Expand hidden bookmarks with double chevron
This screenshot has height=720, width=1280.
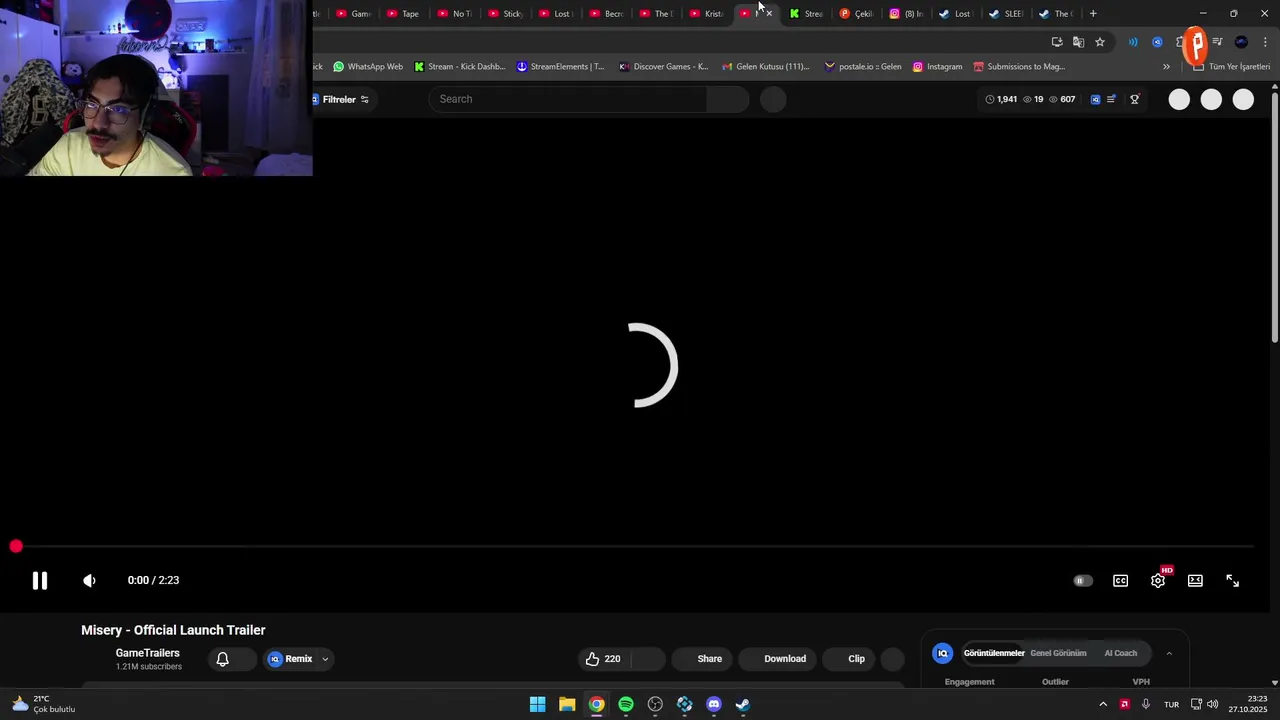(1166, 67)
